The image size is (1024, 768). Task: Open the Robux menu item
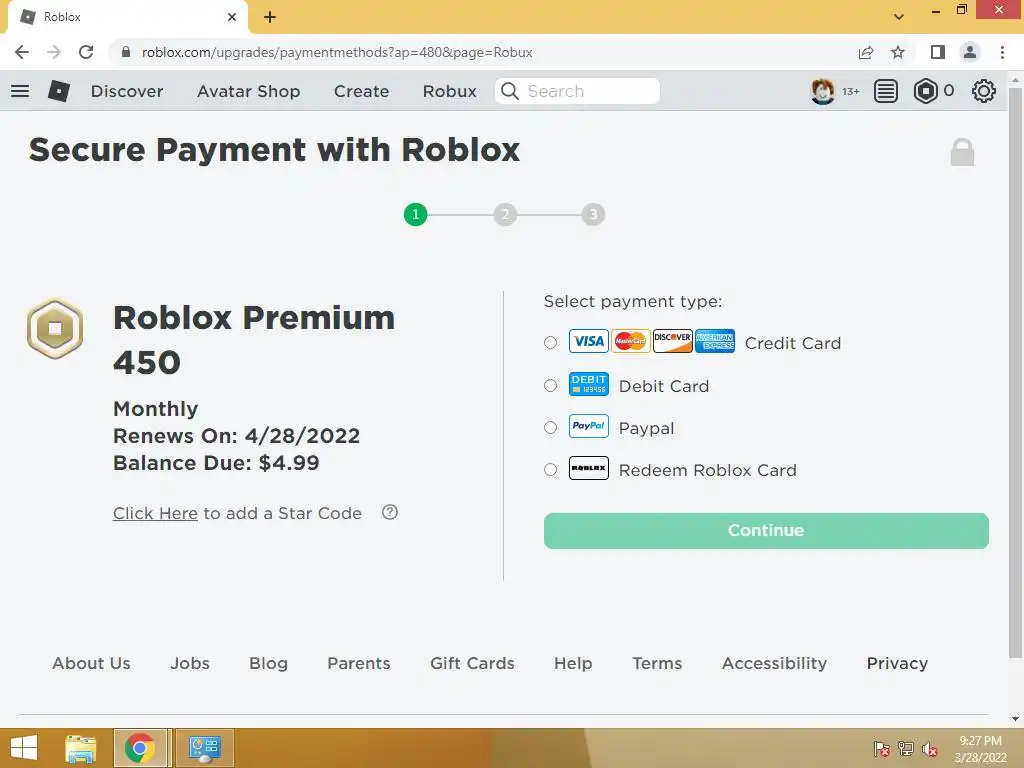449,91
